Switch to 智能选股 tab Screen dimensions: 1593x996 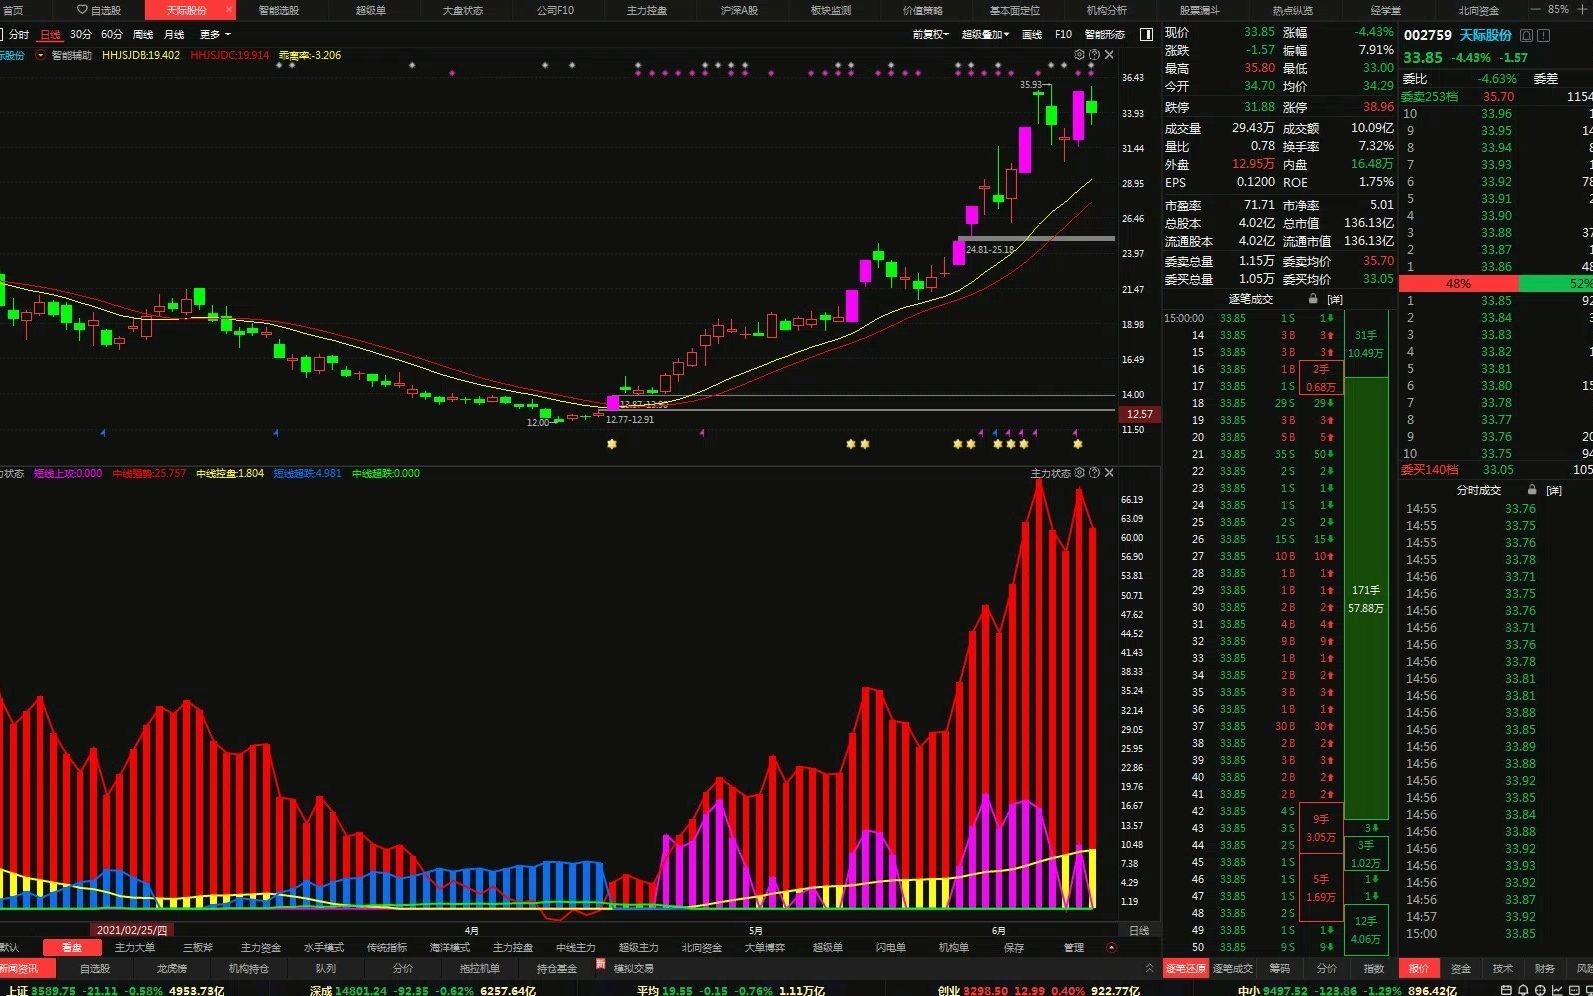coord(278,10)
